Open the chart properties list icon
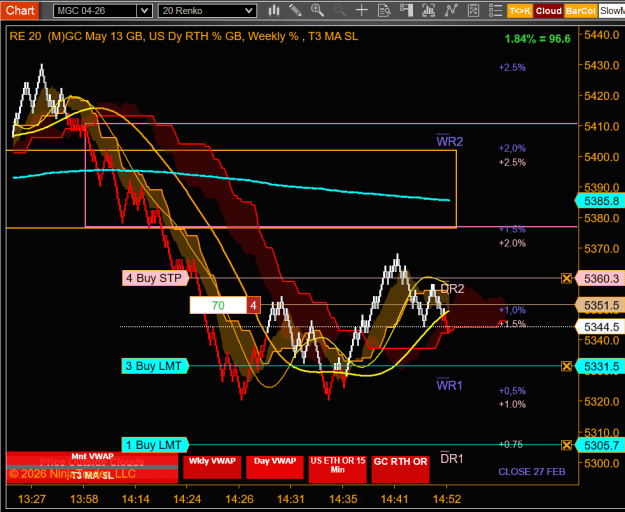The image size is (625, 512). pos(495,11)
